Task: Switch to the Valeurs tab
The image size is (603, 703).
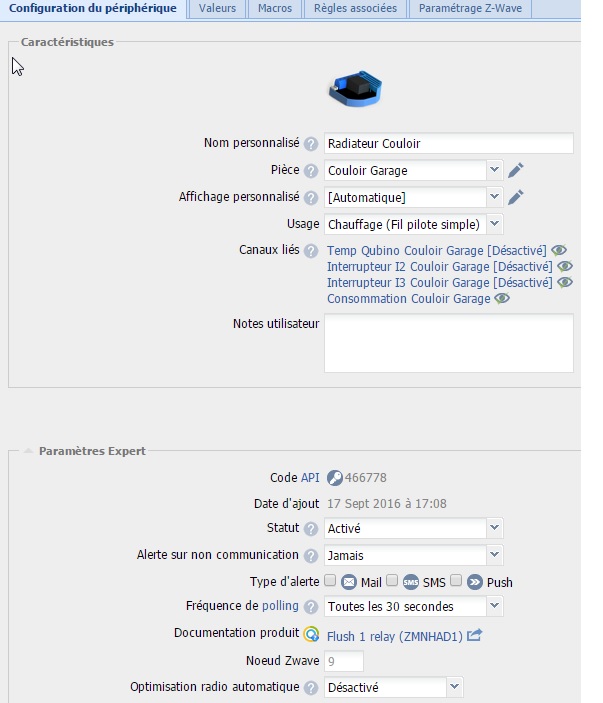Action: pyautogui.click(x=217, y=8)
